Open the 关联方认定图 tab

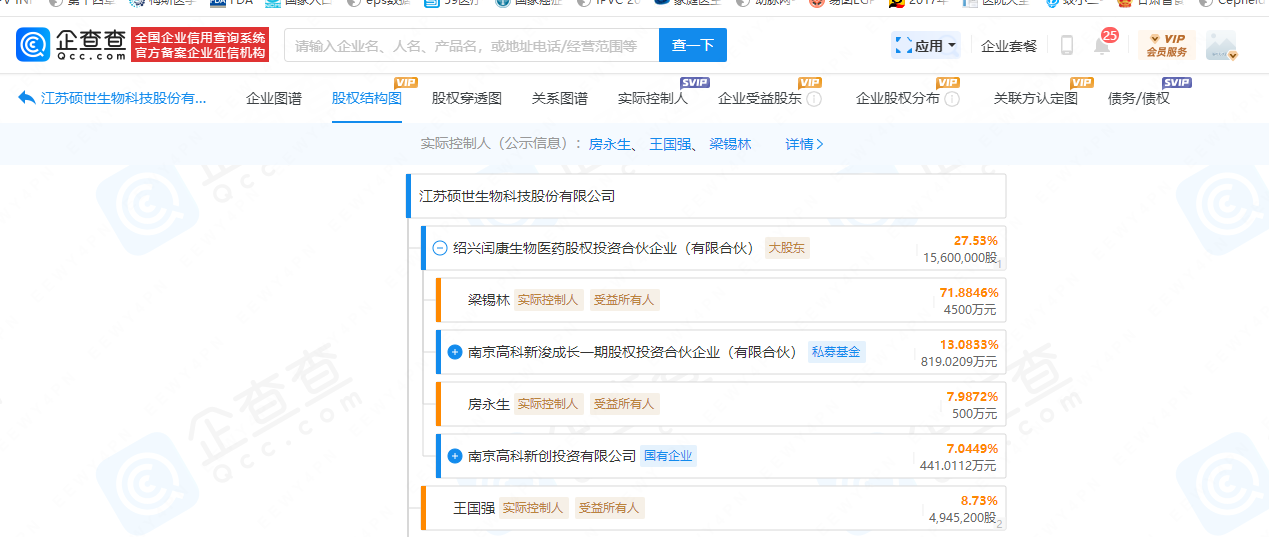click(1035, 98)
